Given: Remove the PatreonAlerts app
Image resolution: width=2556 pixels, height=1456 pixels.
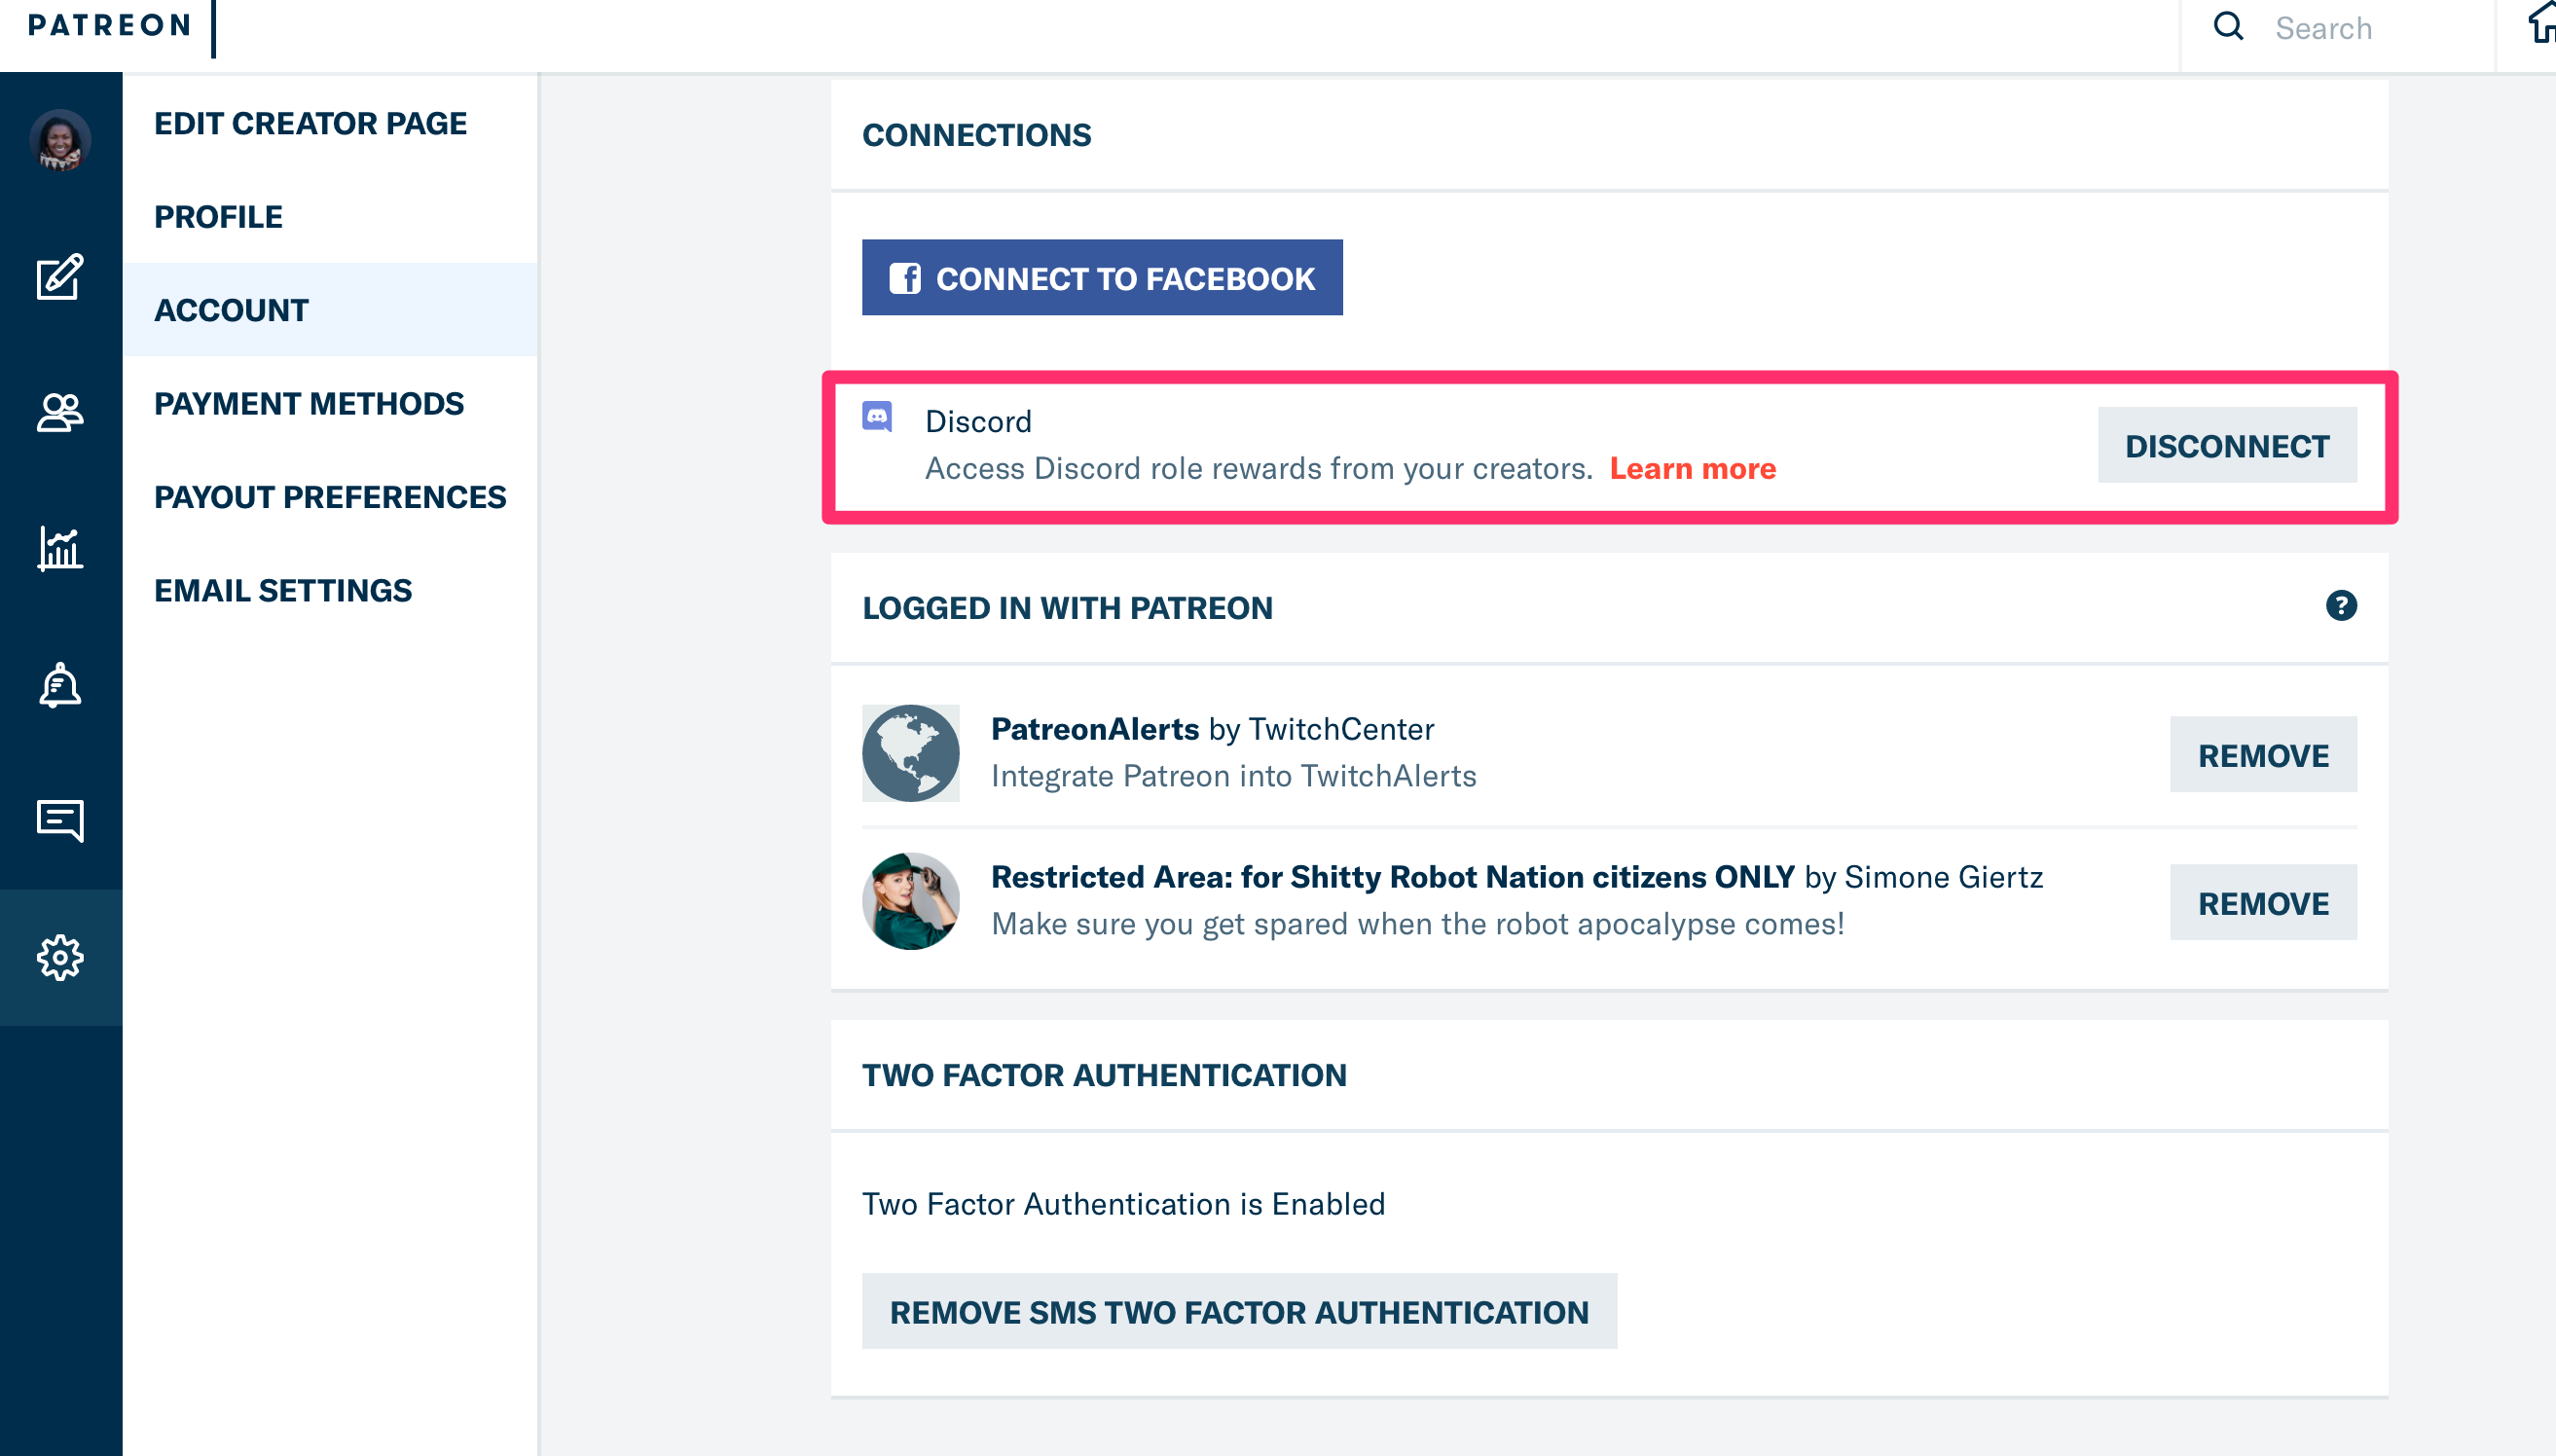Looking at the screenshot, I should [2262, 755].
